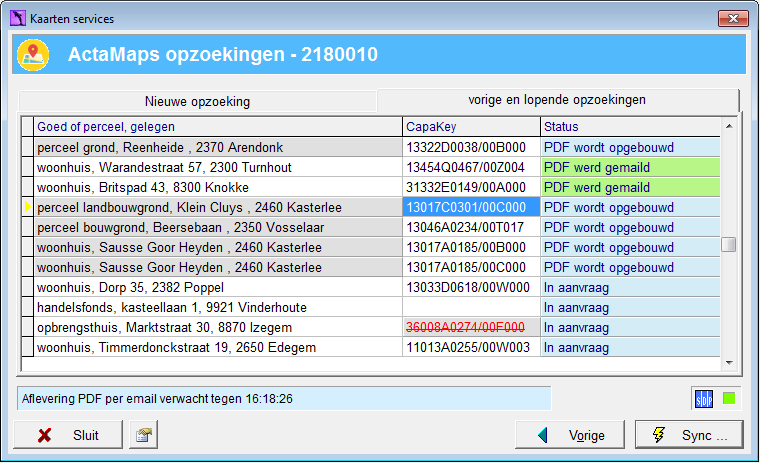The height and width of the screenshot is (463, 760).
Task: Click 'In aanvraag' status for Dorp 35 row
Action: tap(631, 287)
